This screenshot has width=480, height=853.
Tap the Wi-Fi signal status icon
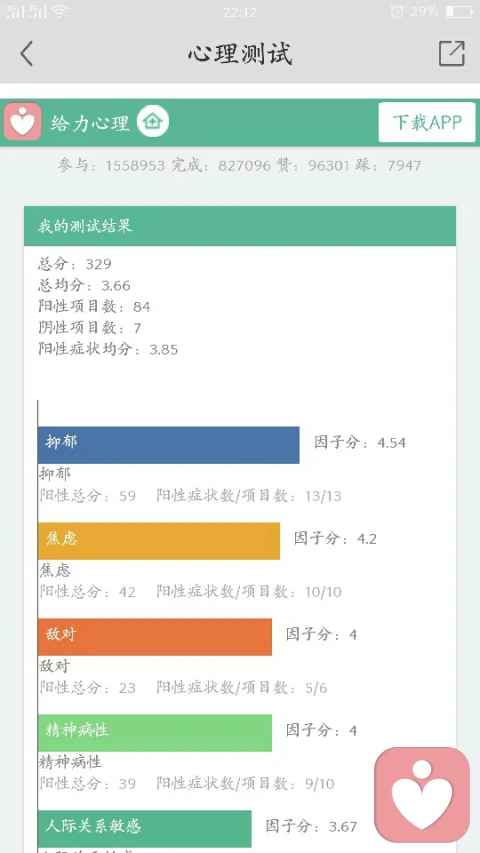coord(59,11)
